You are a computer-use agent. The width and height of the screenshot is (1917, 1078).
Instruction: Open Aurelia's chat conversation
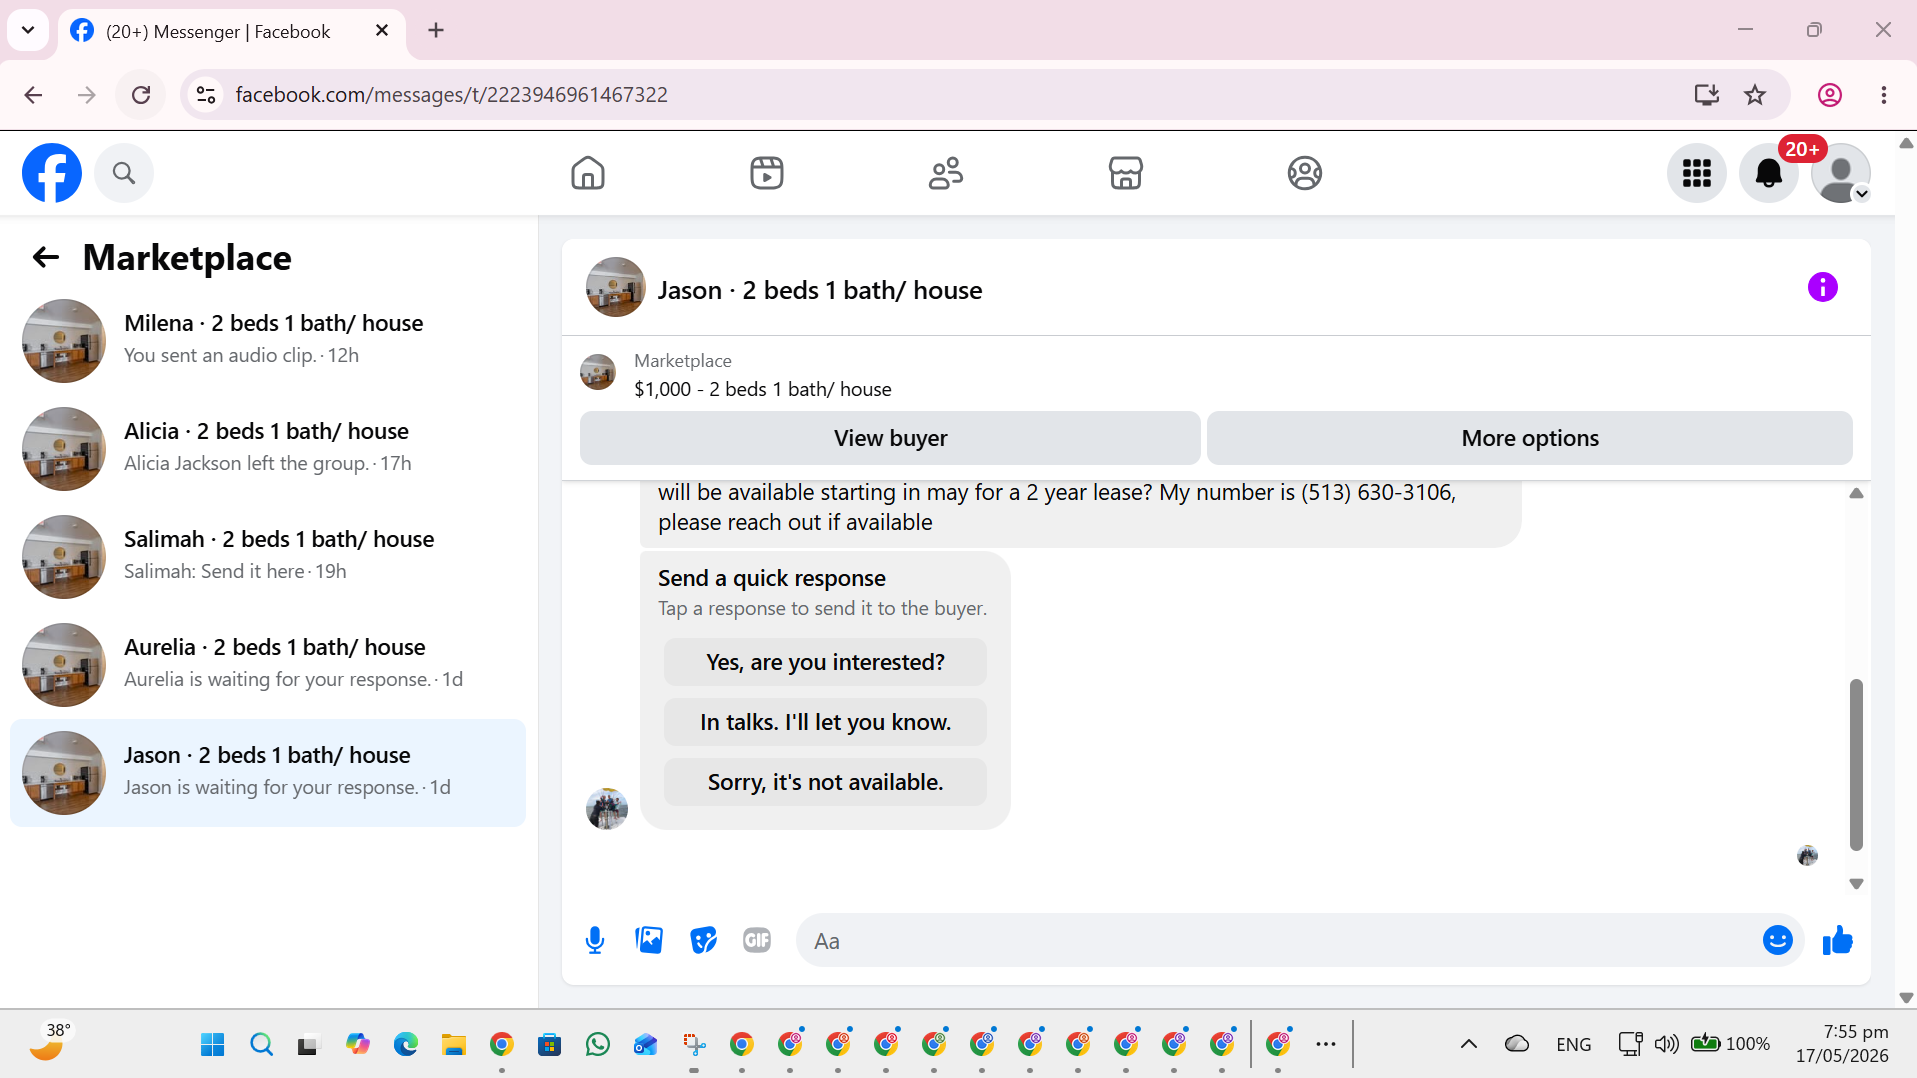[x=268, y=665]
